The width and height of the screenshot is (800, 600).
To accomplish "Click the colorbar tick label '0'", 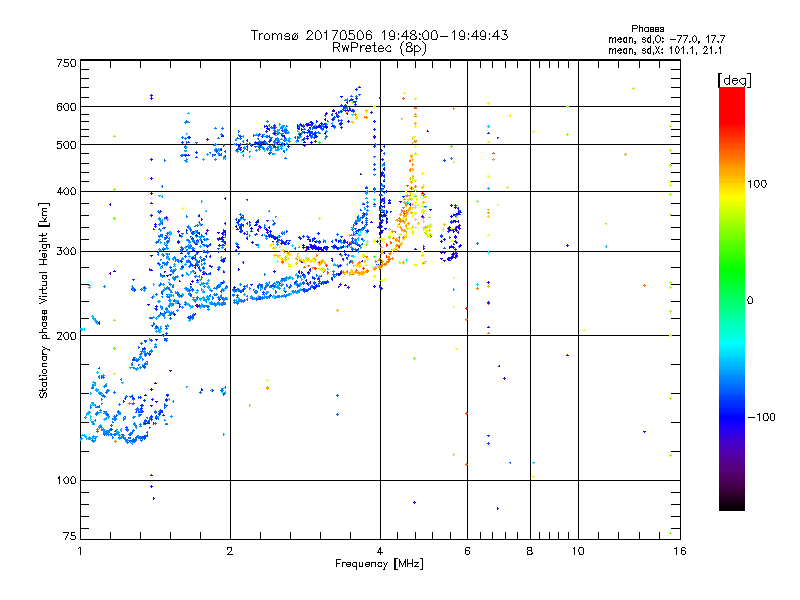I will pos(750,301).
